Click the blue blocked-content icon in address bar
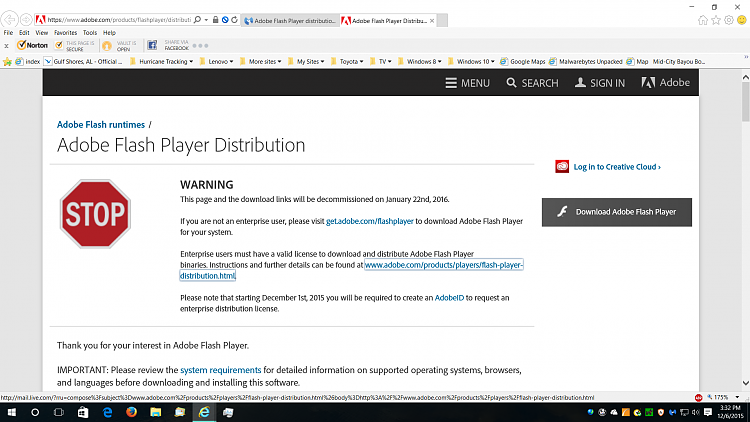Viewport: 750px width, 422px height. point(225,20)
